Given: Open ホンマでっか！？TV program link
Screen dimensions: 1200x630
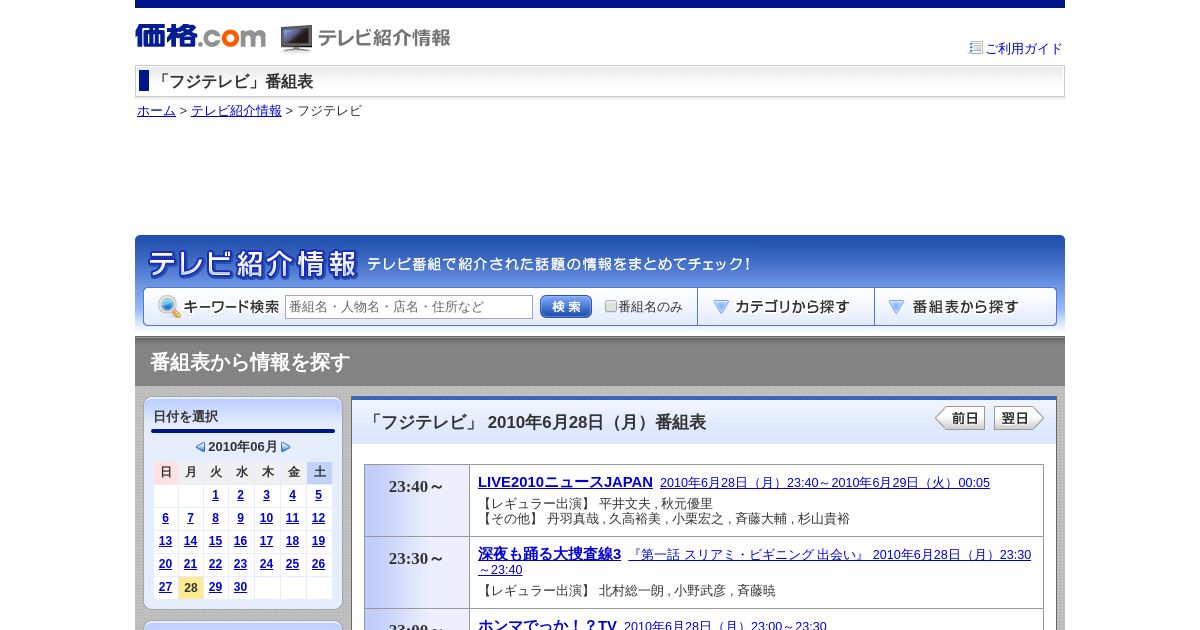Looking at the screenshot, I should [547, 625].
